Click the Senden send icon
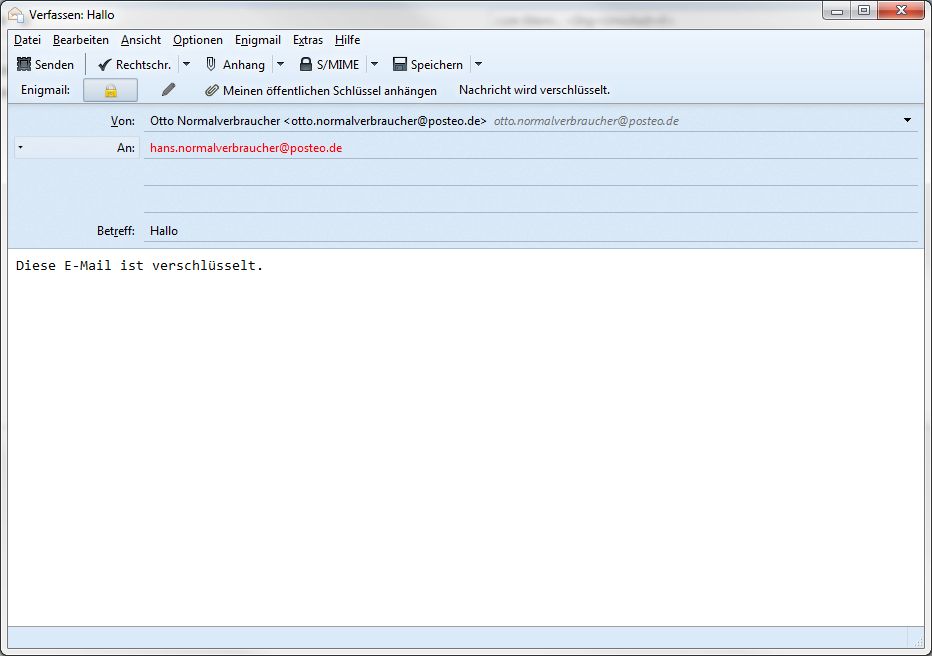The image size is (932, 656). pos(24,64)
